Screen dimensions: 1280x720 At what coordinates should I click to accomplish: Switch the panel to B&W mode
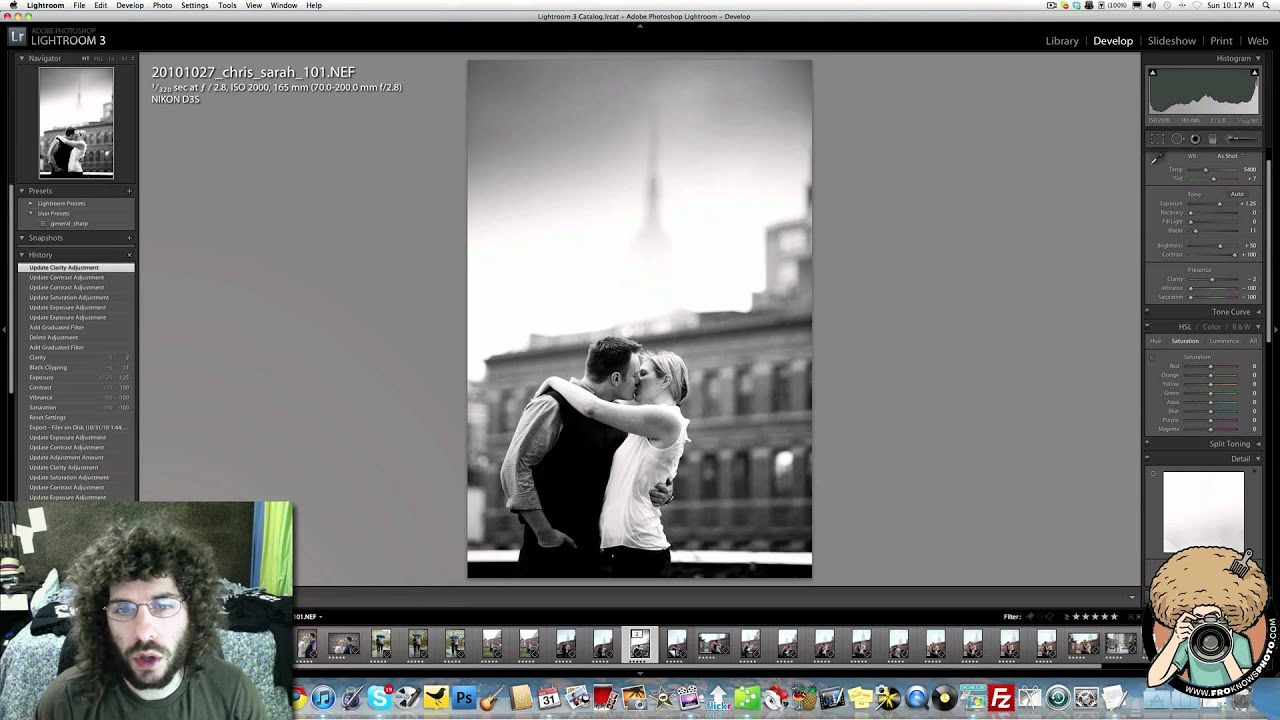(1241, 327)
